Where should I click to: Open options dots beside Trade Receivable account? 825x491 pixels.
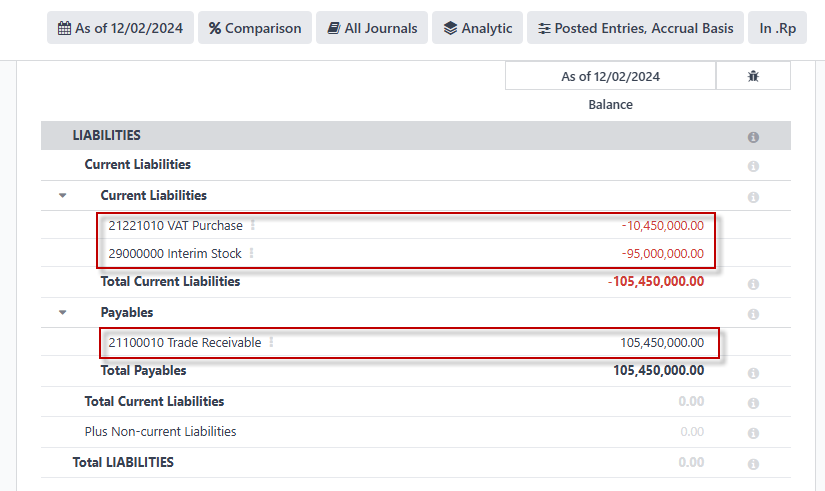click(271, 343)
